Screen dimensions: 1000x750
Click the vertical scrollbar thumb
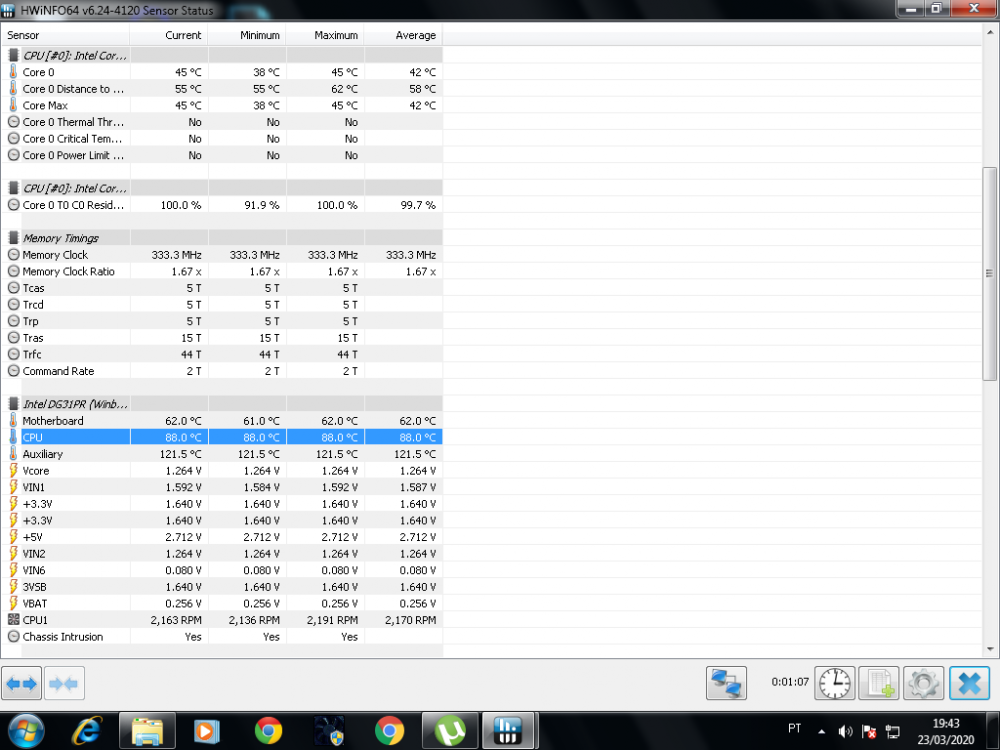(x=990, y=273)
